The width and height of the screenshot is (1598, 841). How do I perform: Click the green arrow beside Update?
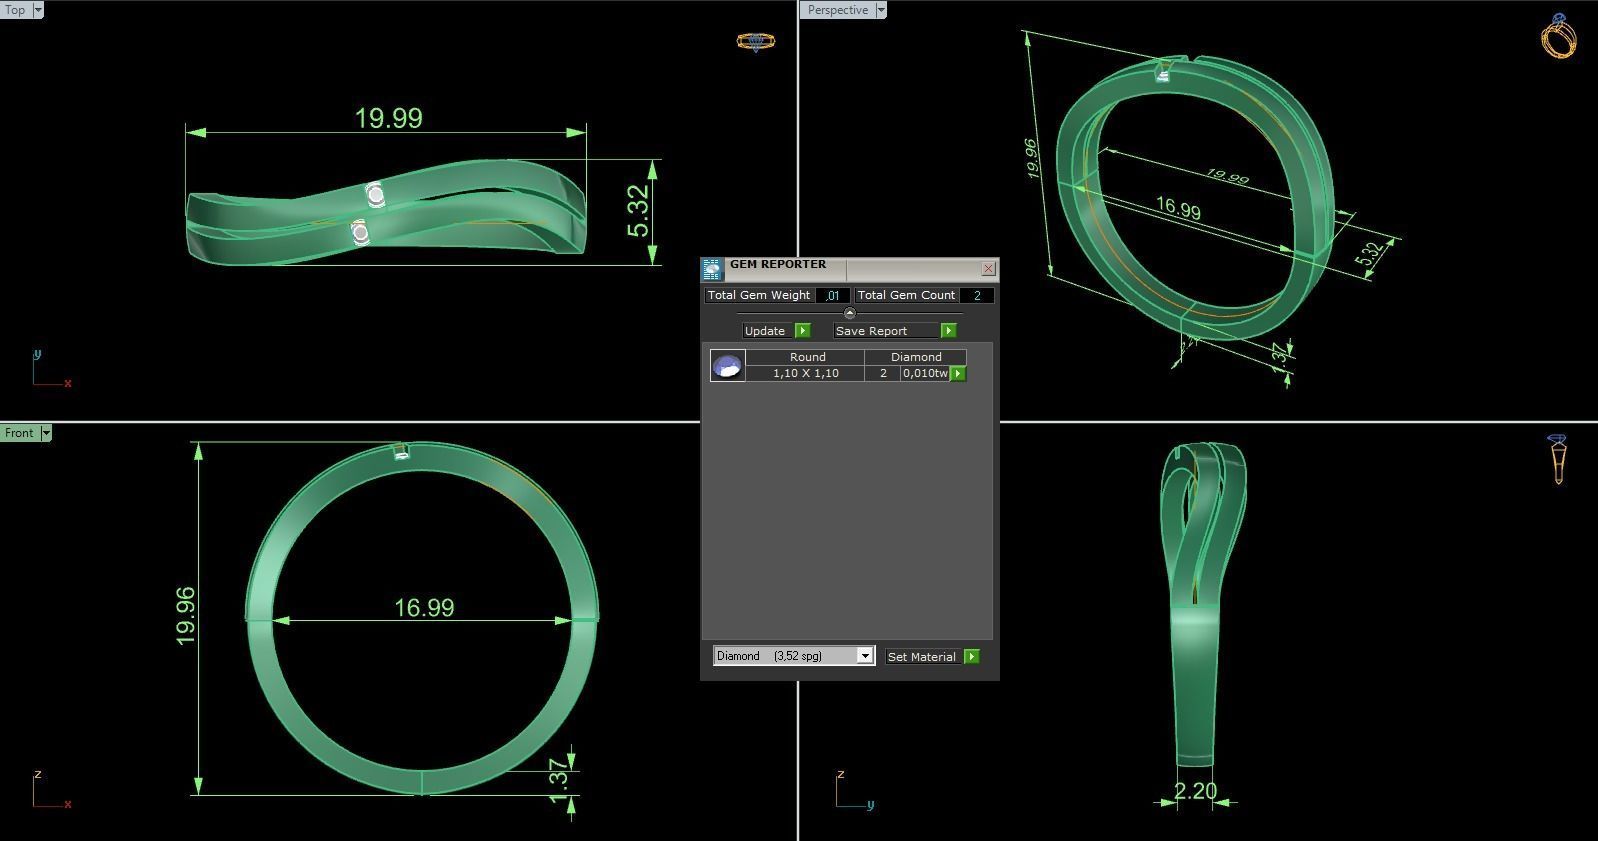tap(802, 331)
